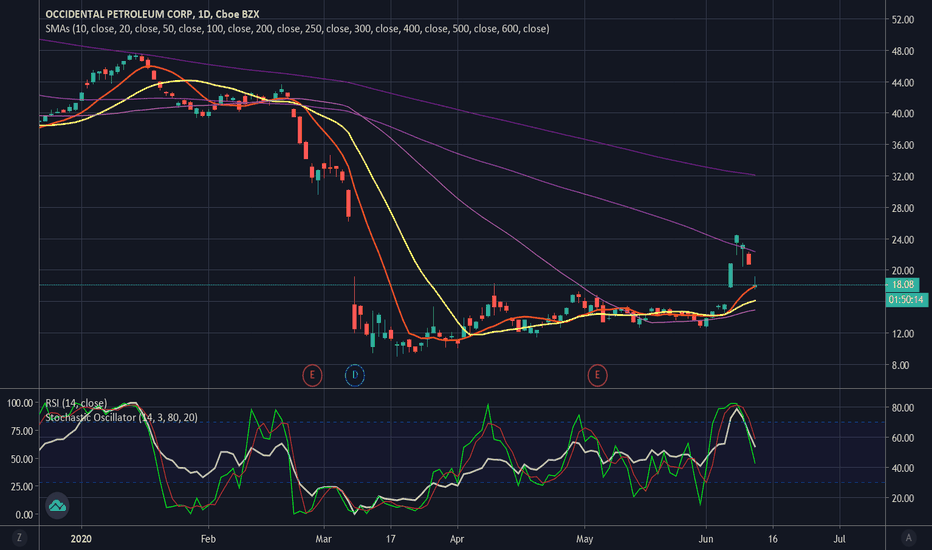Click the May date axis label
This screenshot has height=550, width=932.
tap(584, 539)
